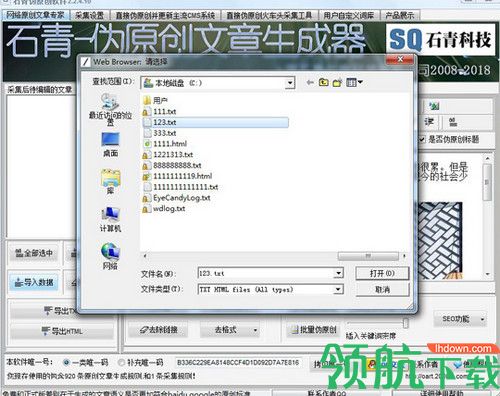
Task: Expand 查找范围 drive dropdown
Action: click(x=290, y=83)
